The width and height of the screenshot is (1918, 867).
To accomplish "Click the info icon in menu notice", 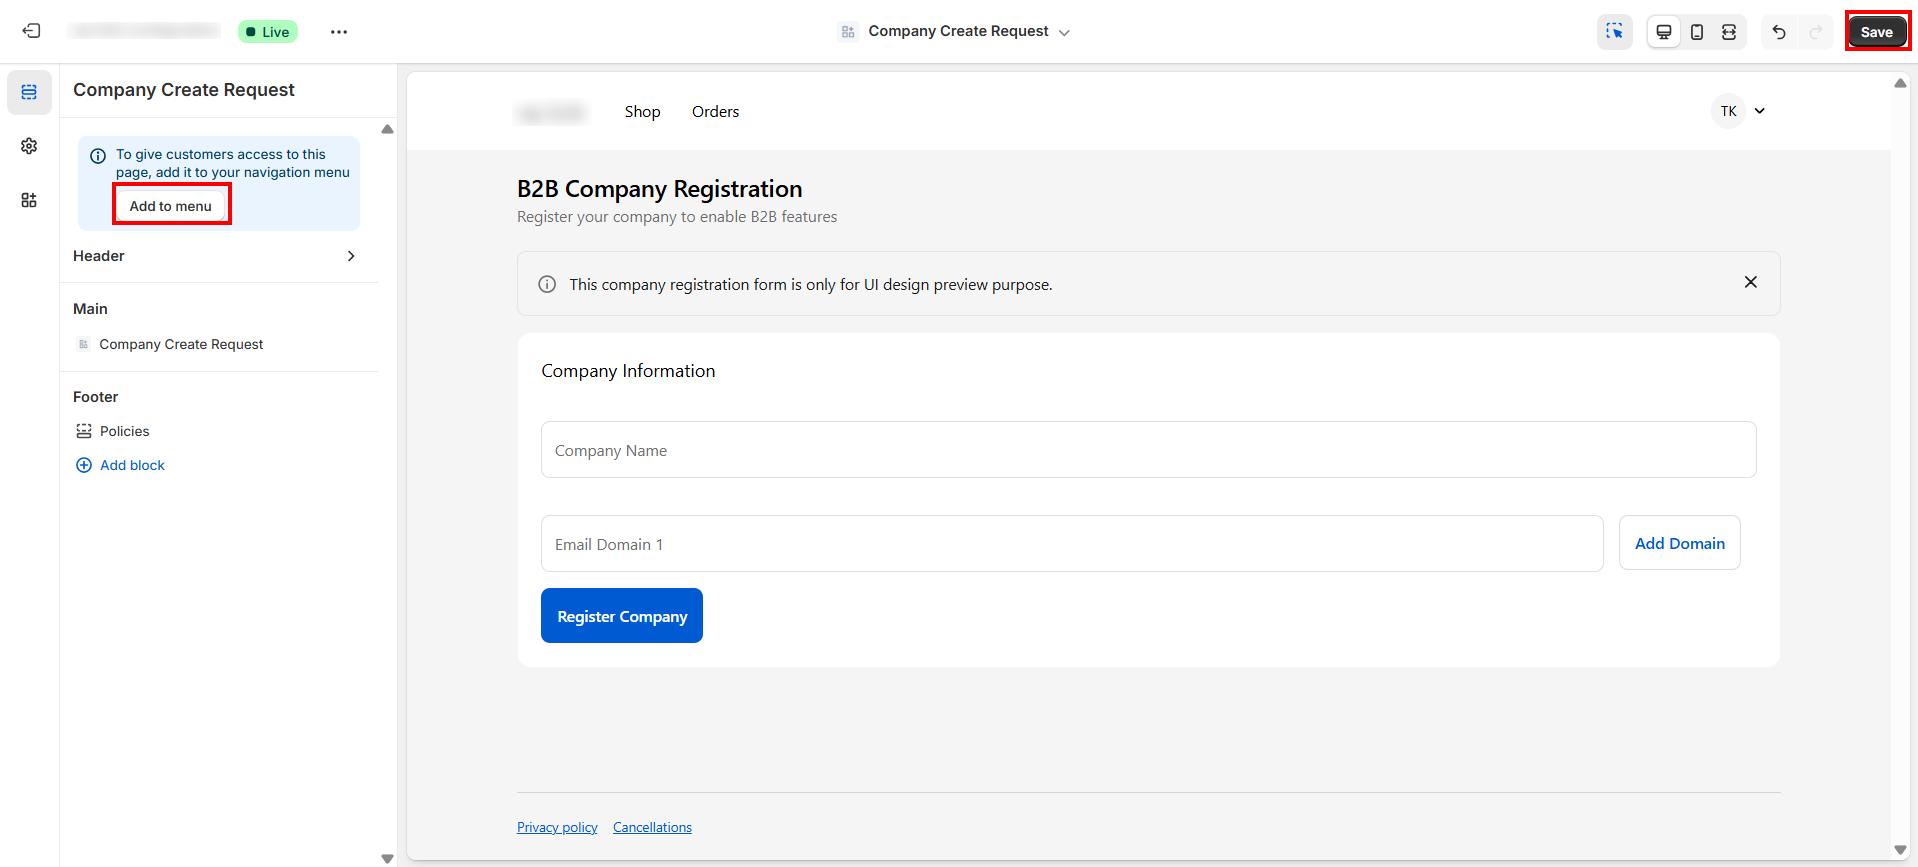I will point(98,156).
